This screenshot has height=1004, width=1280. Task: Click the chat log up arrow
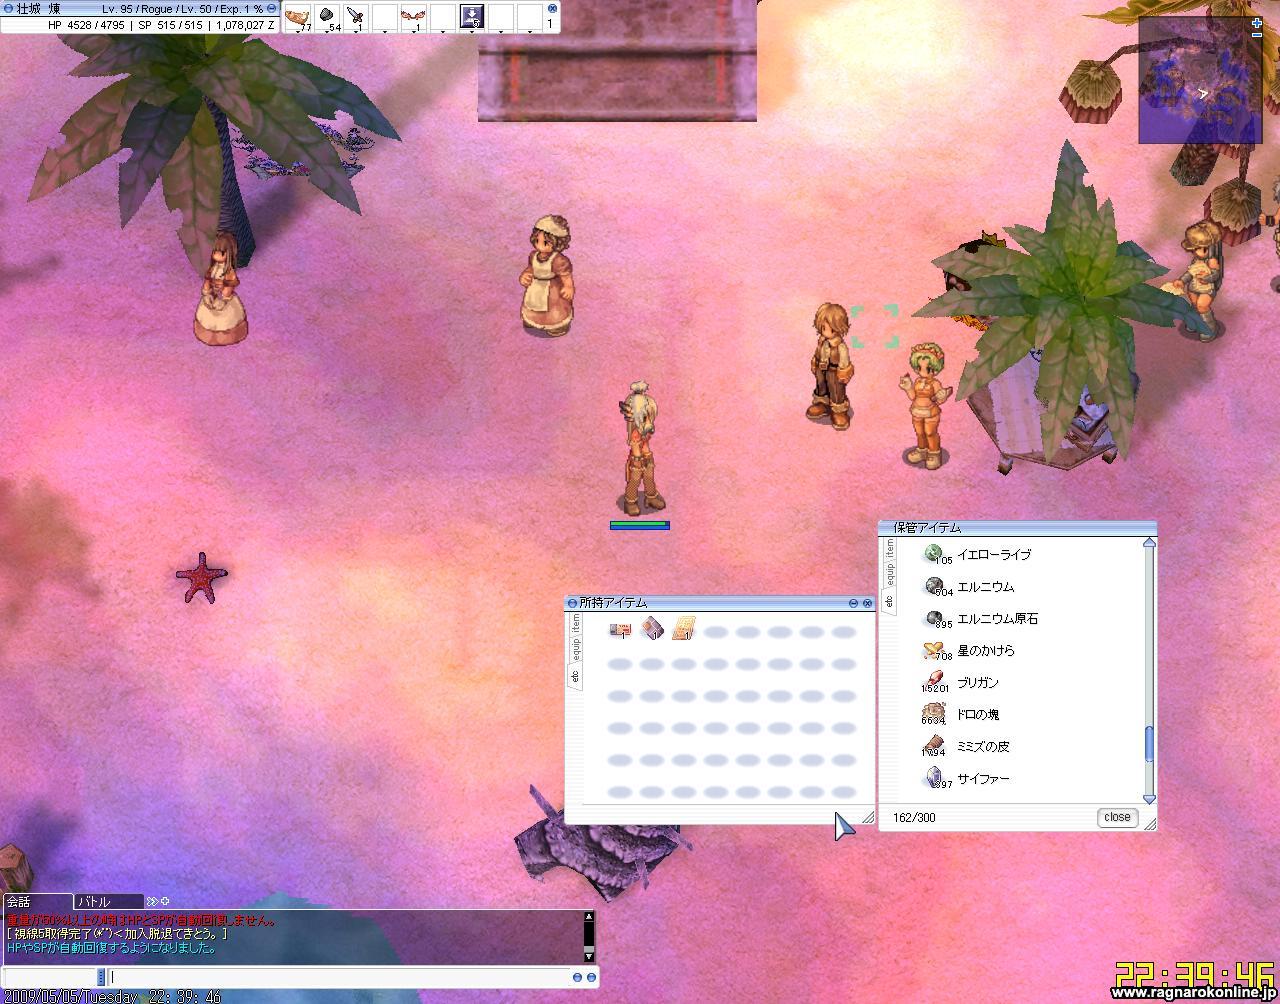click(x=588, y=916)
